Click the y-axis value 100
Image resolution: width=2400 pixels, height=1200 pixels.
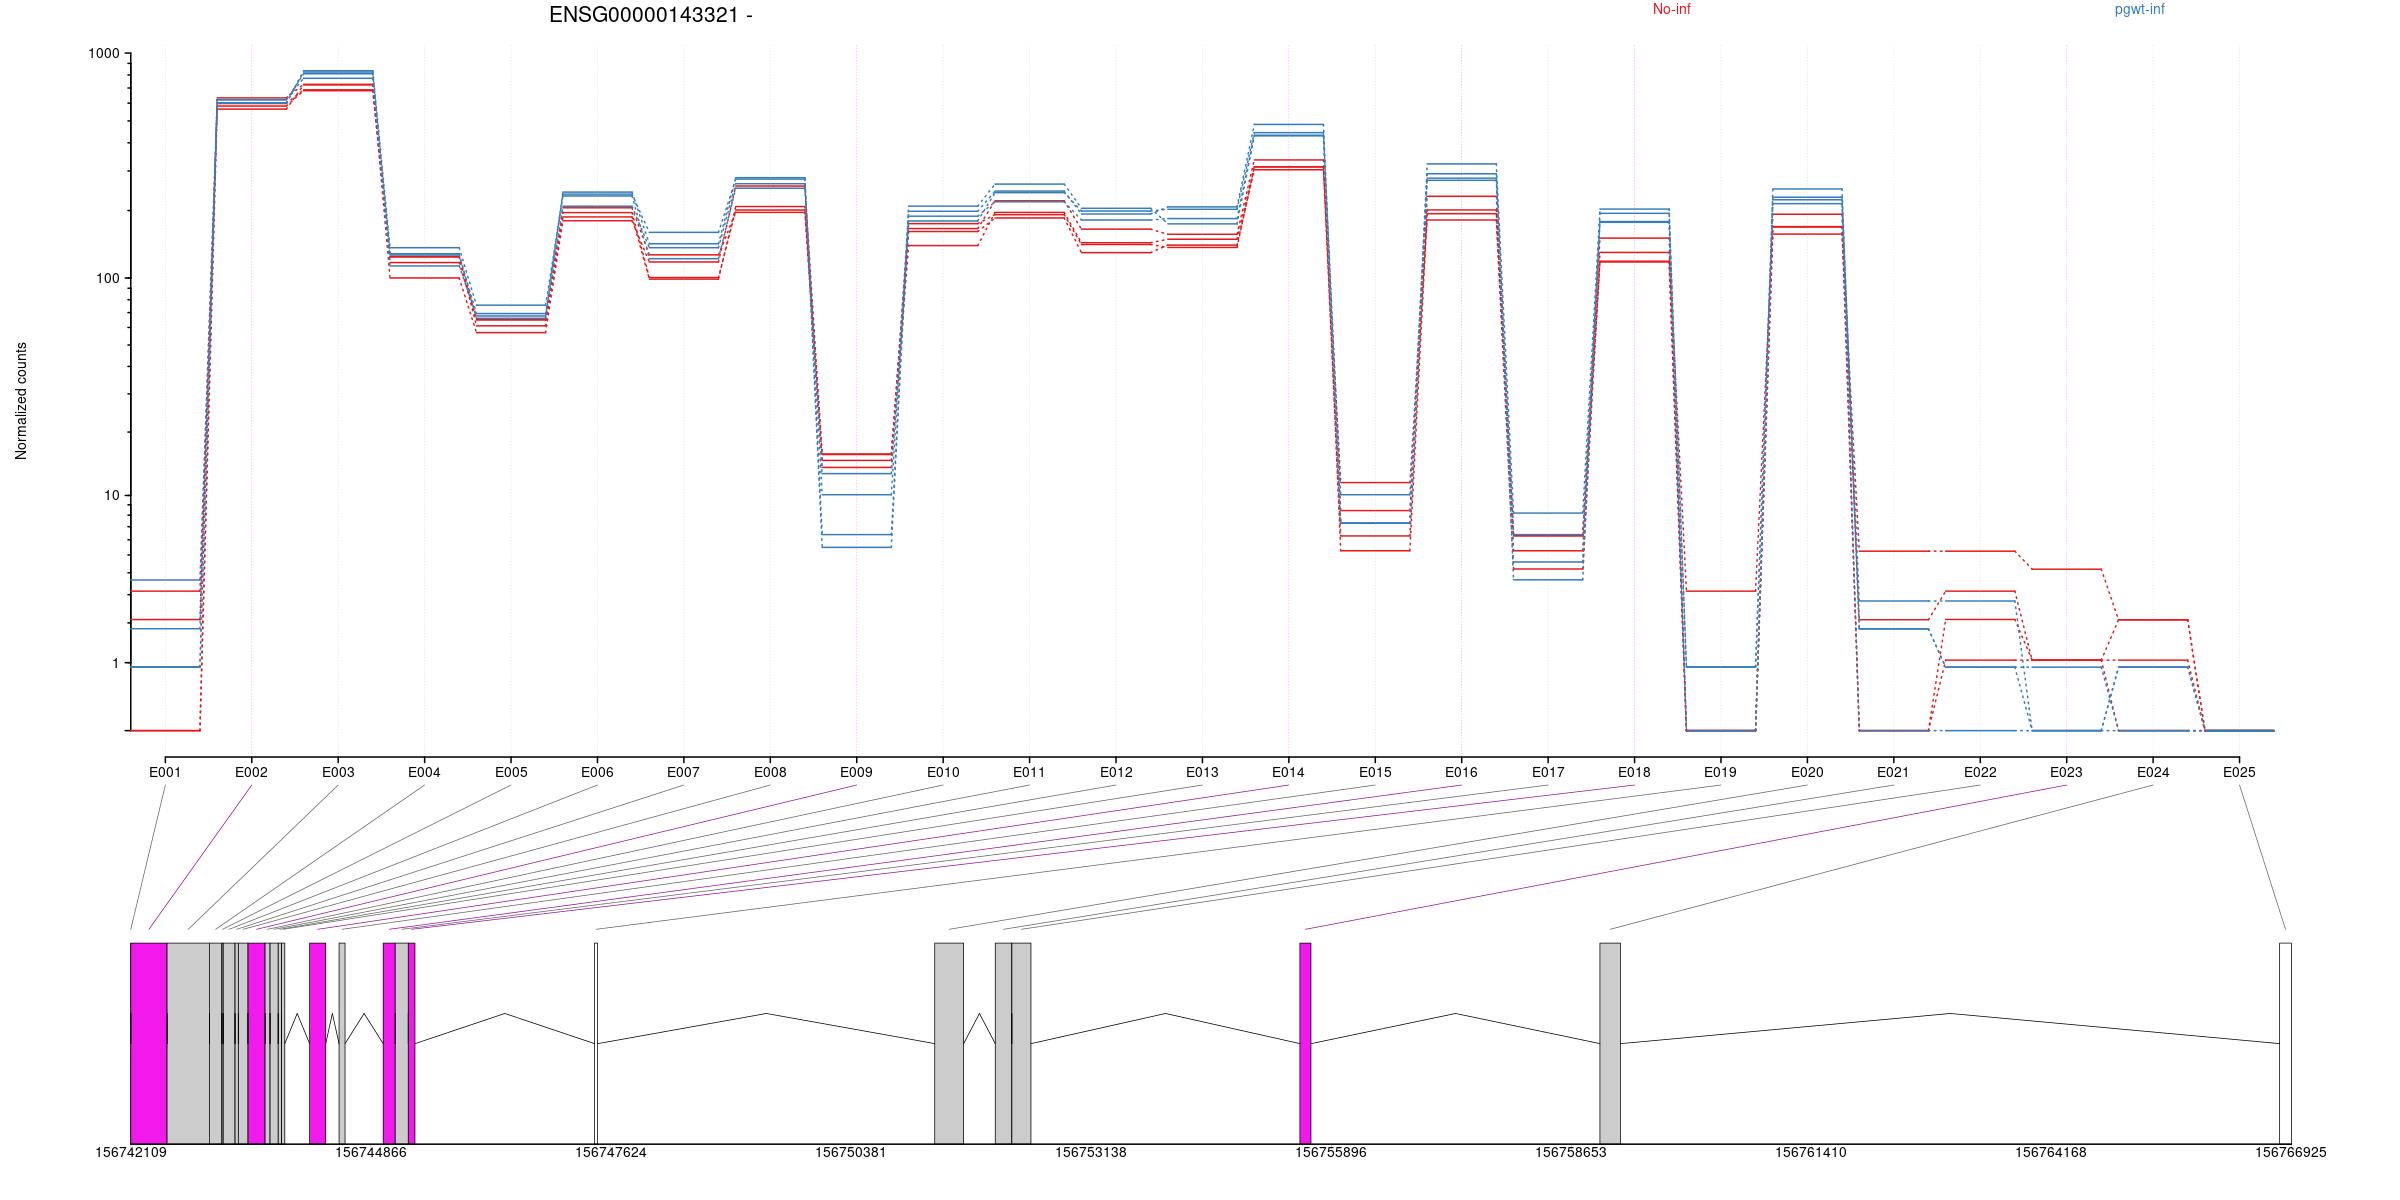pos(108,279)
